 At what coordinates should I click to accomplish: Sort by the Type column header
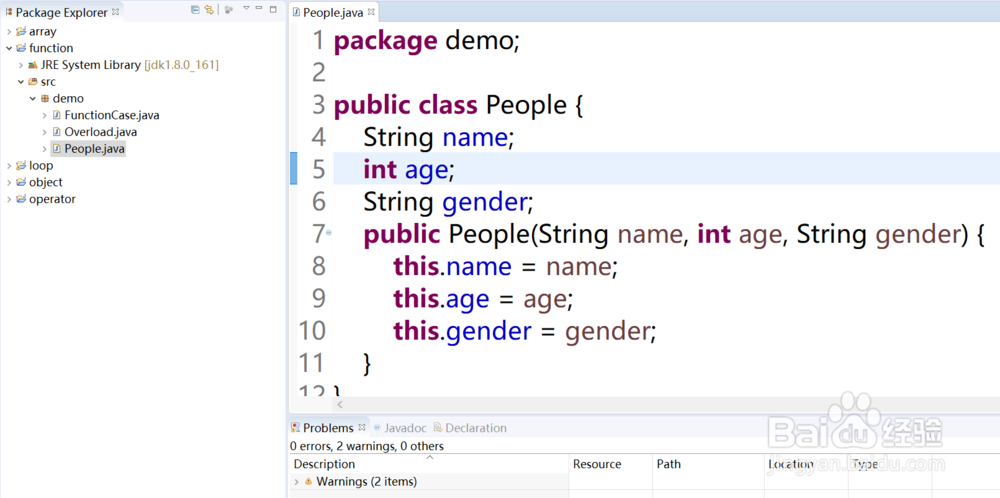[890, 464]
